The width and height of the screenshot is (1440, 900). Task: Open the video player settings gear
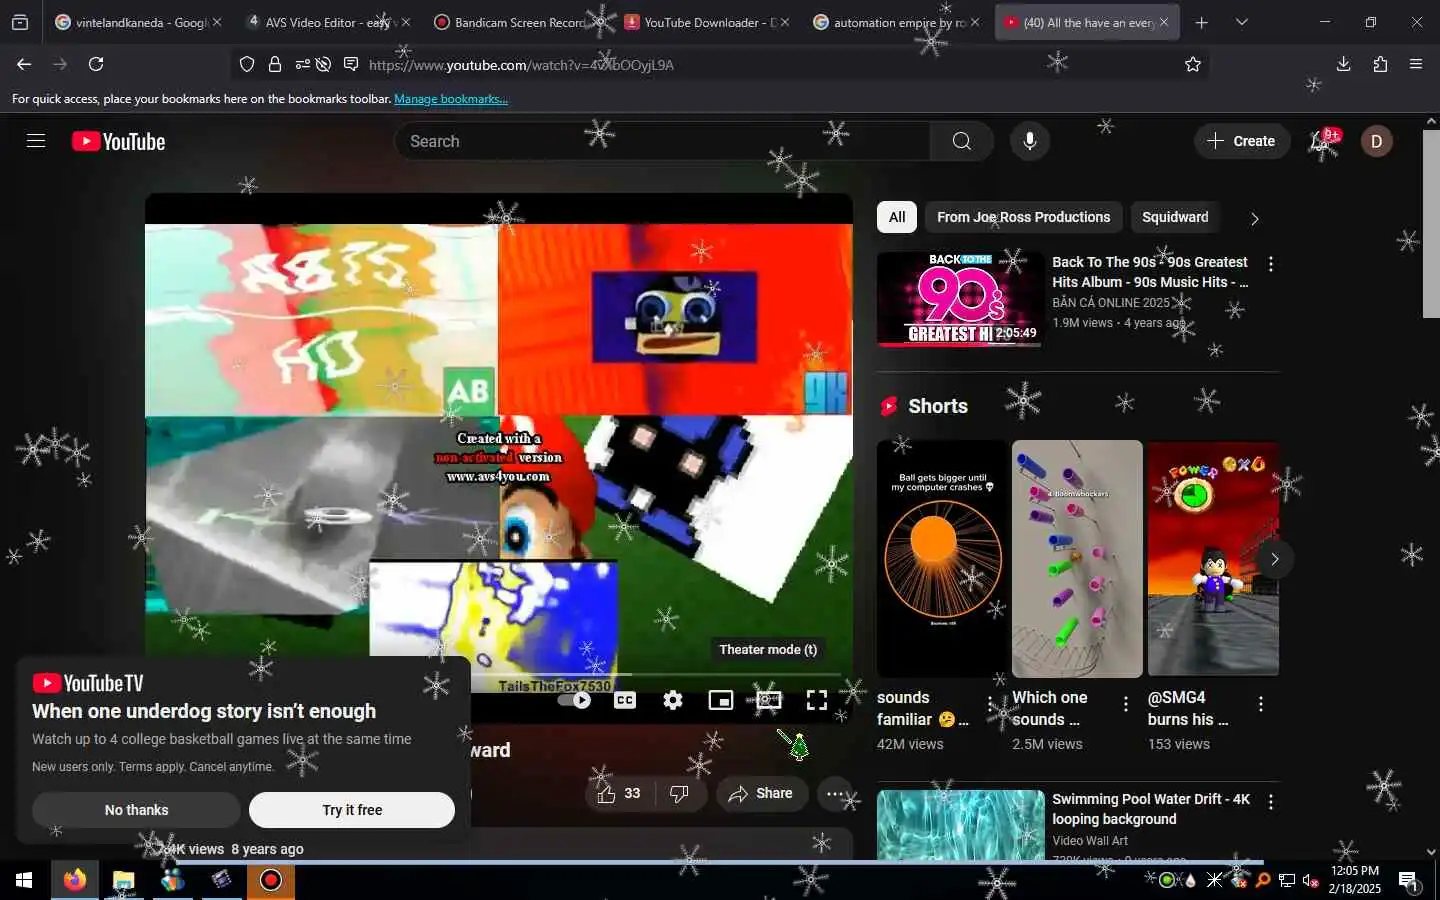(673, 700)
